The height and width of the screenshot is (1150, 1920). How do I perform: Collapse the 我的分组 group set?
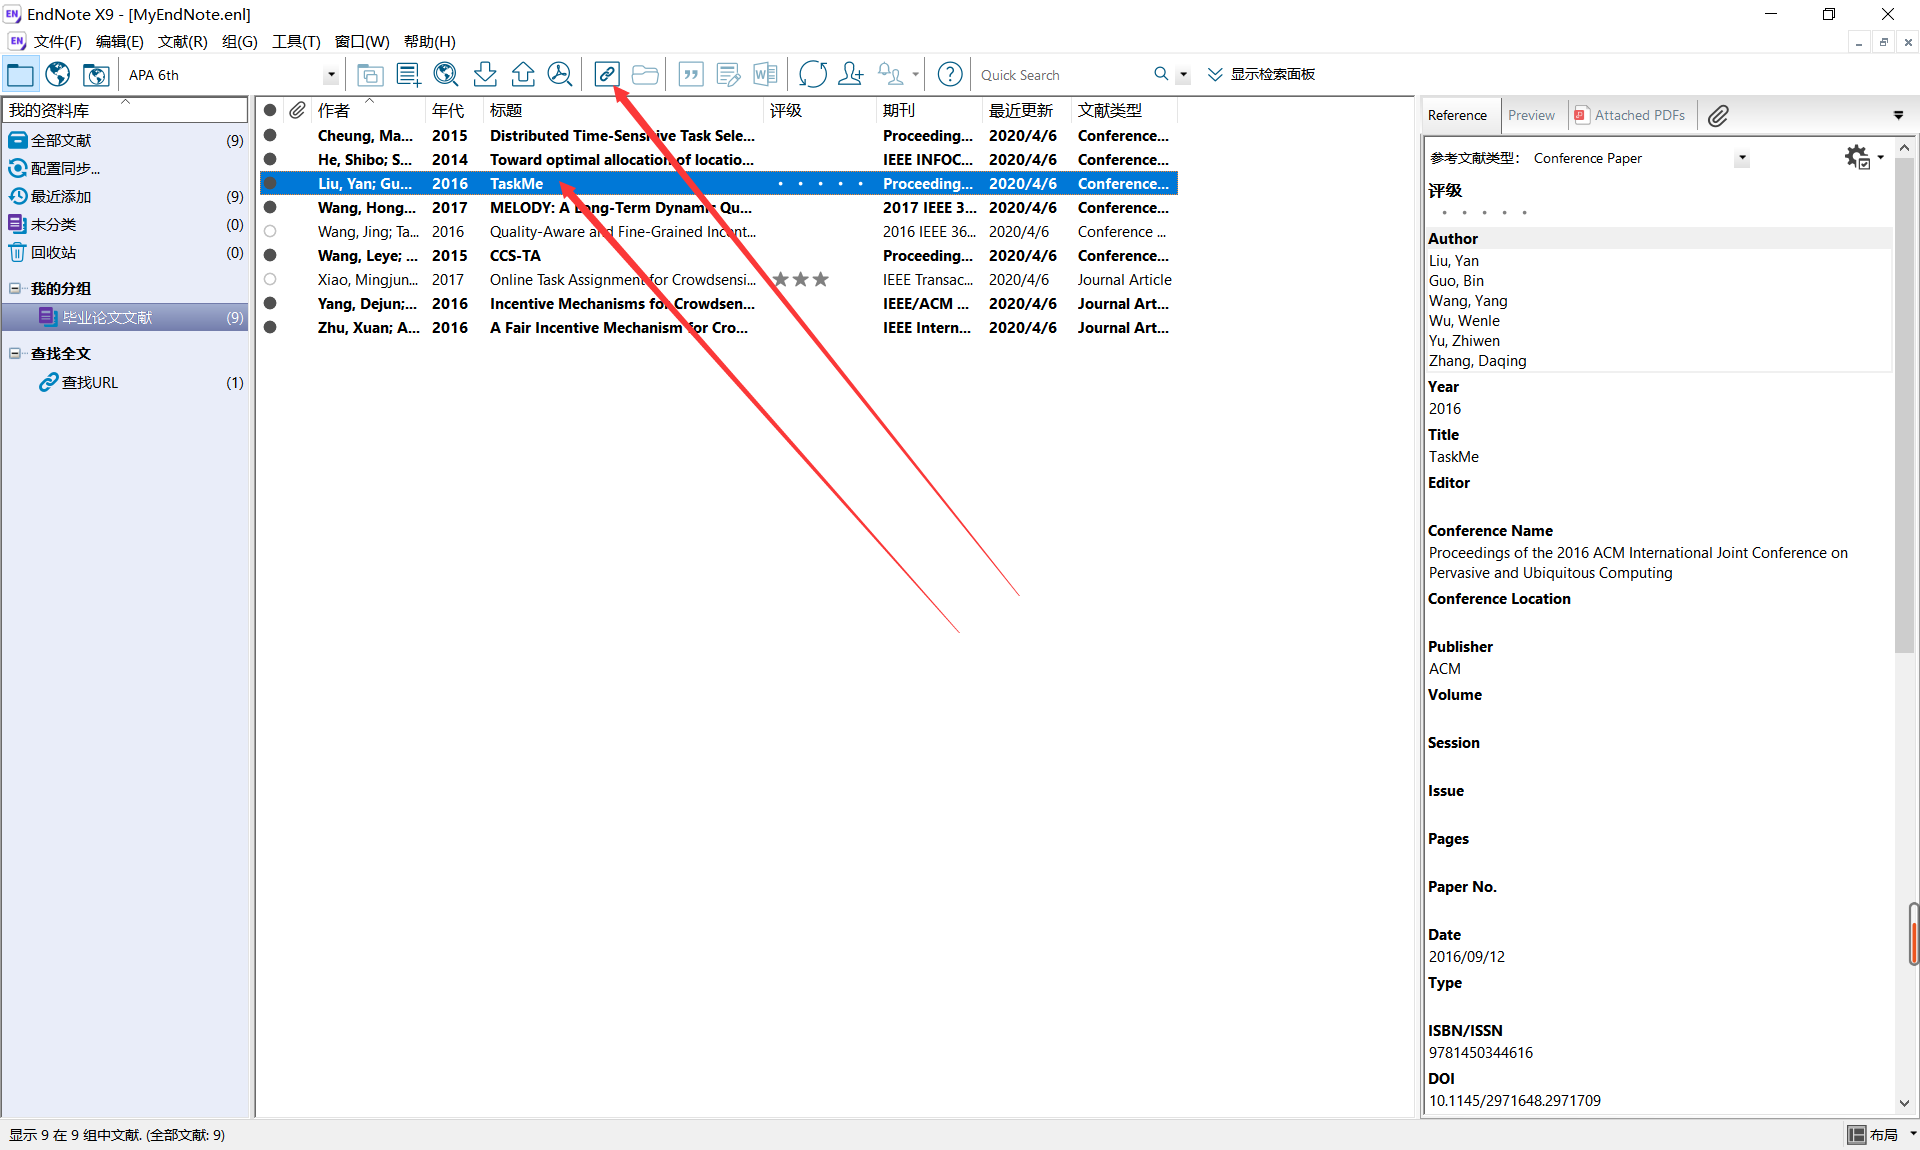pyautogui.click(x=15, y=288)
